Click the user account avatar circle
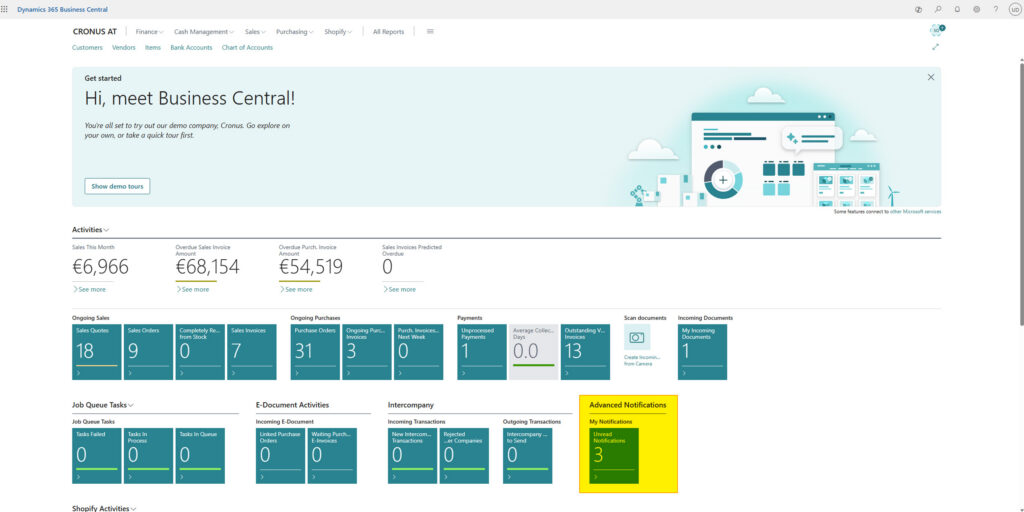Screen dimensions: 1024x512 (1014, 9)
